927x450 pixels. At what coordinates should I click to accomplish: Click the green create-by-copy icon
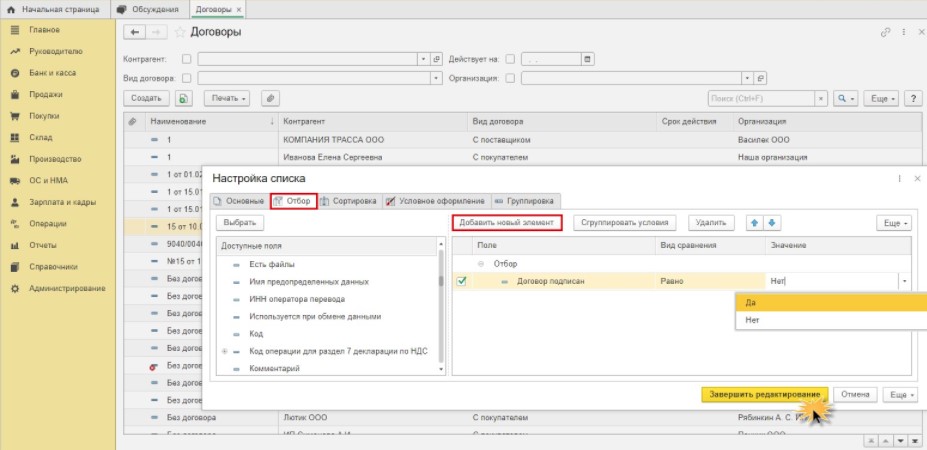pos(183,99)
